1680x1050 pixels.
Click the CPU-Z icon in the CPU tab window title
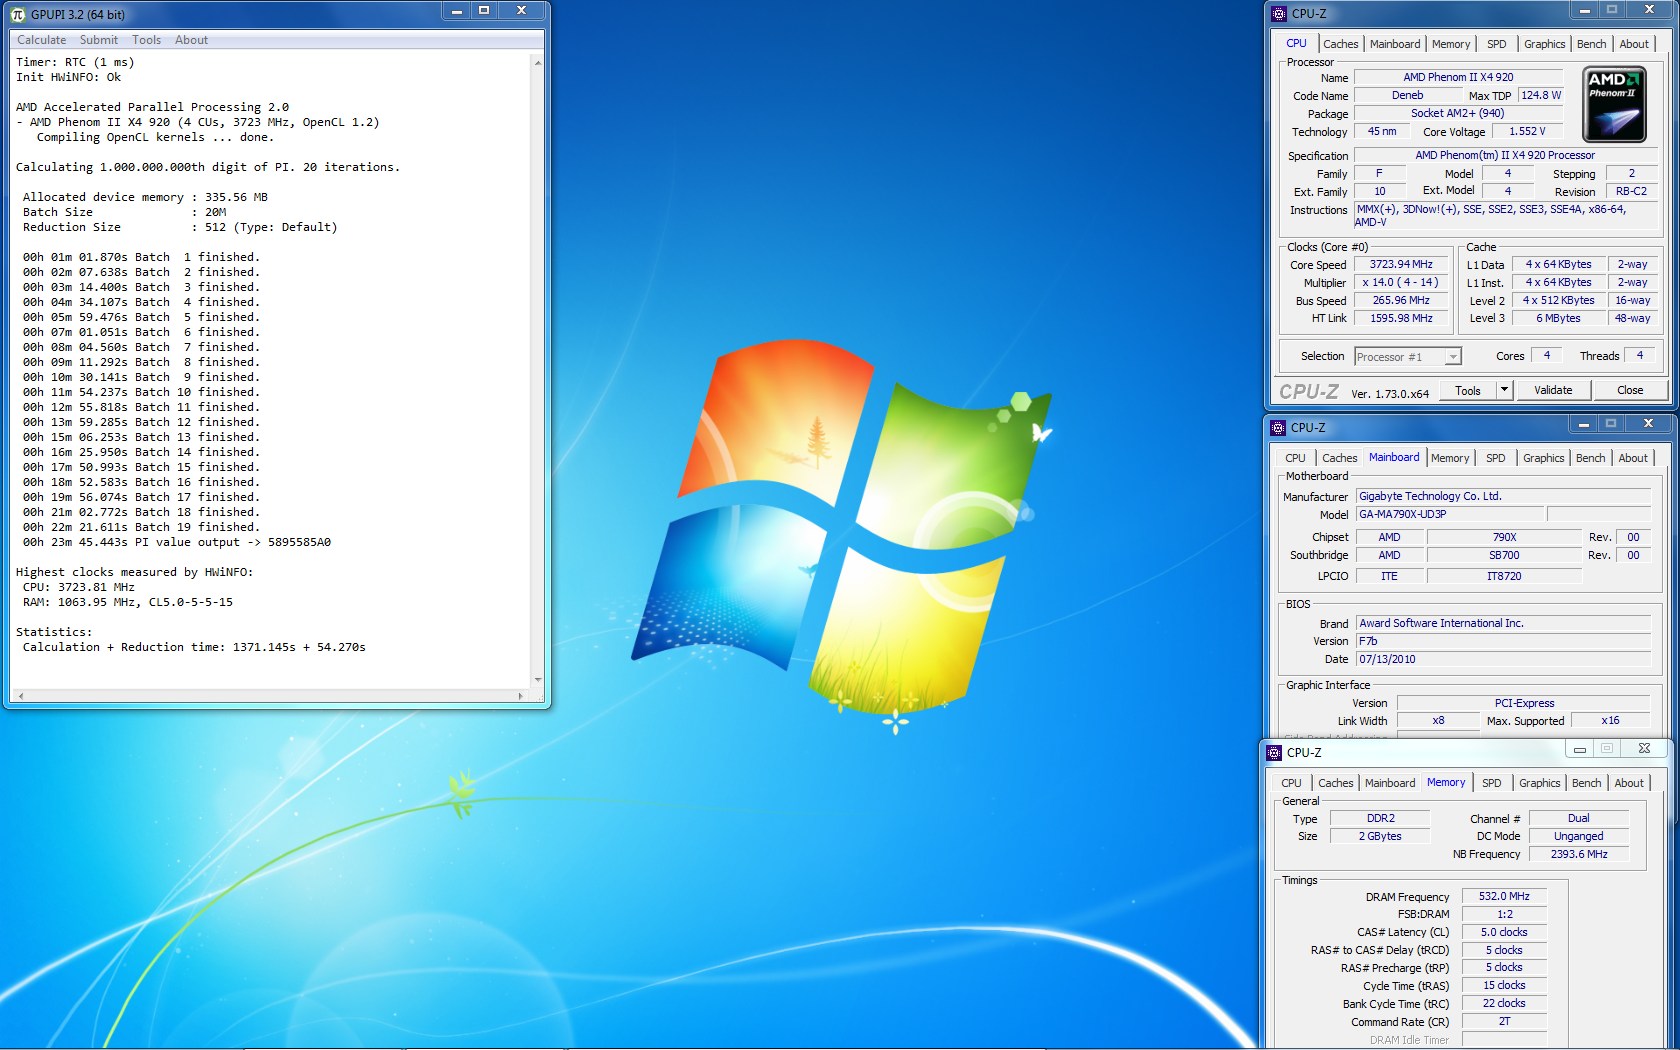pyautogui.click(x=1279, y=14)
